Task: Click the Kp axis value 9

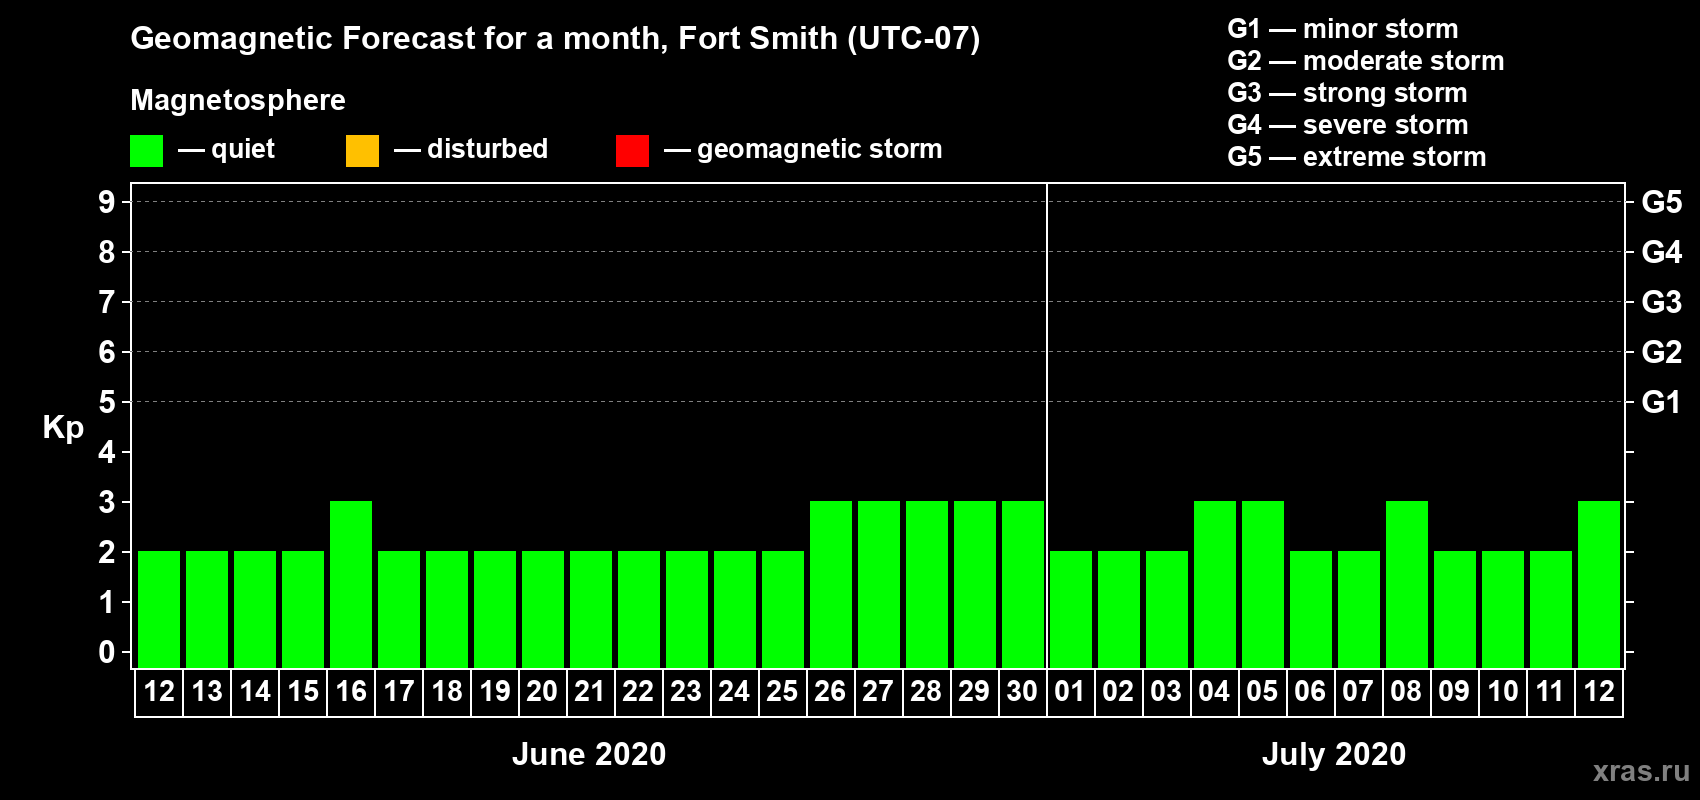Action: (107, 202)
